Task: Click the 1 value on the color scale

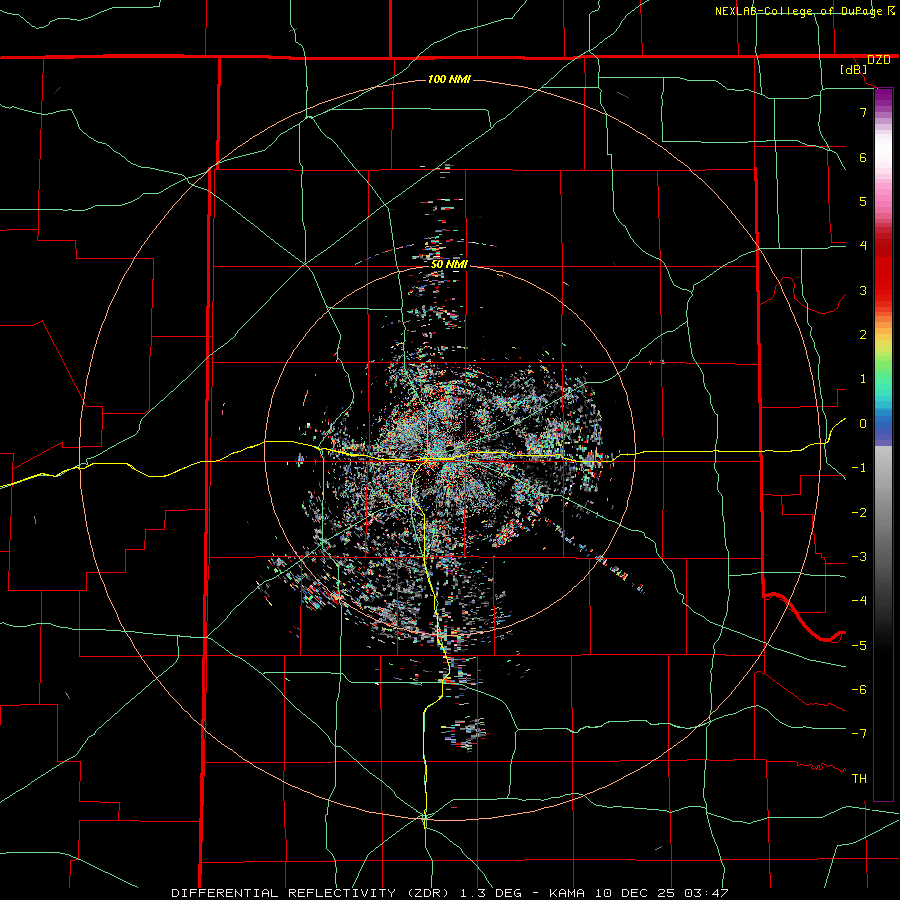Action: coord(863,379)
